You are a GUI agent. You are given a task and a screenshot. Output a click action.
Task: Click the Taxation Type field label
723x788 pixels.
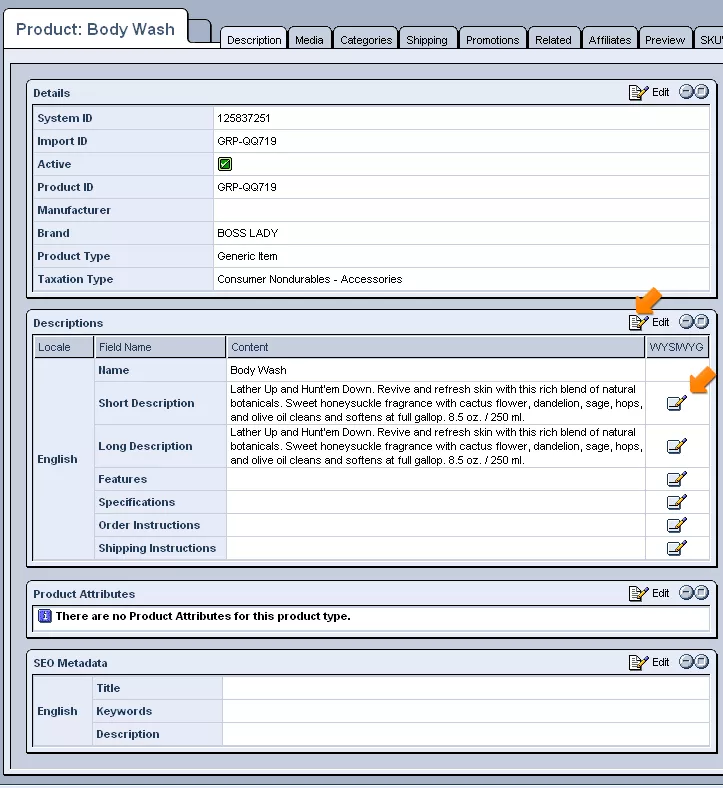tap(75, 279)
